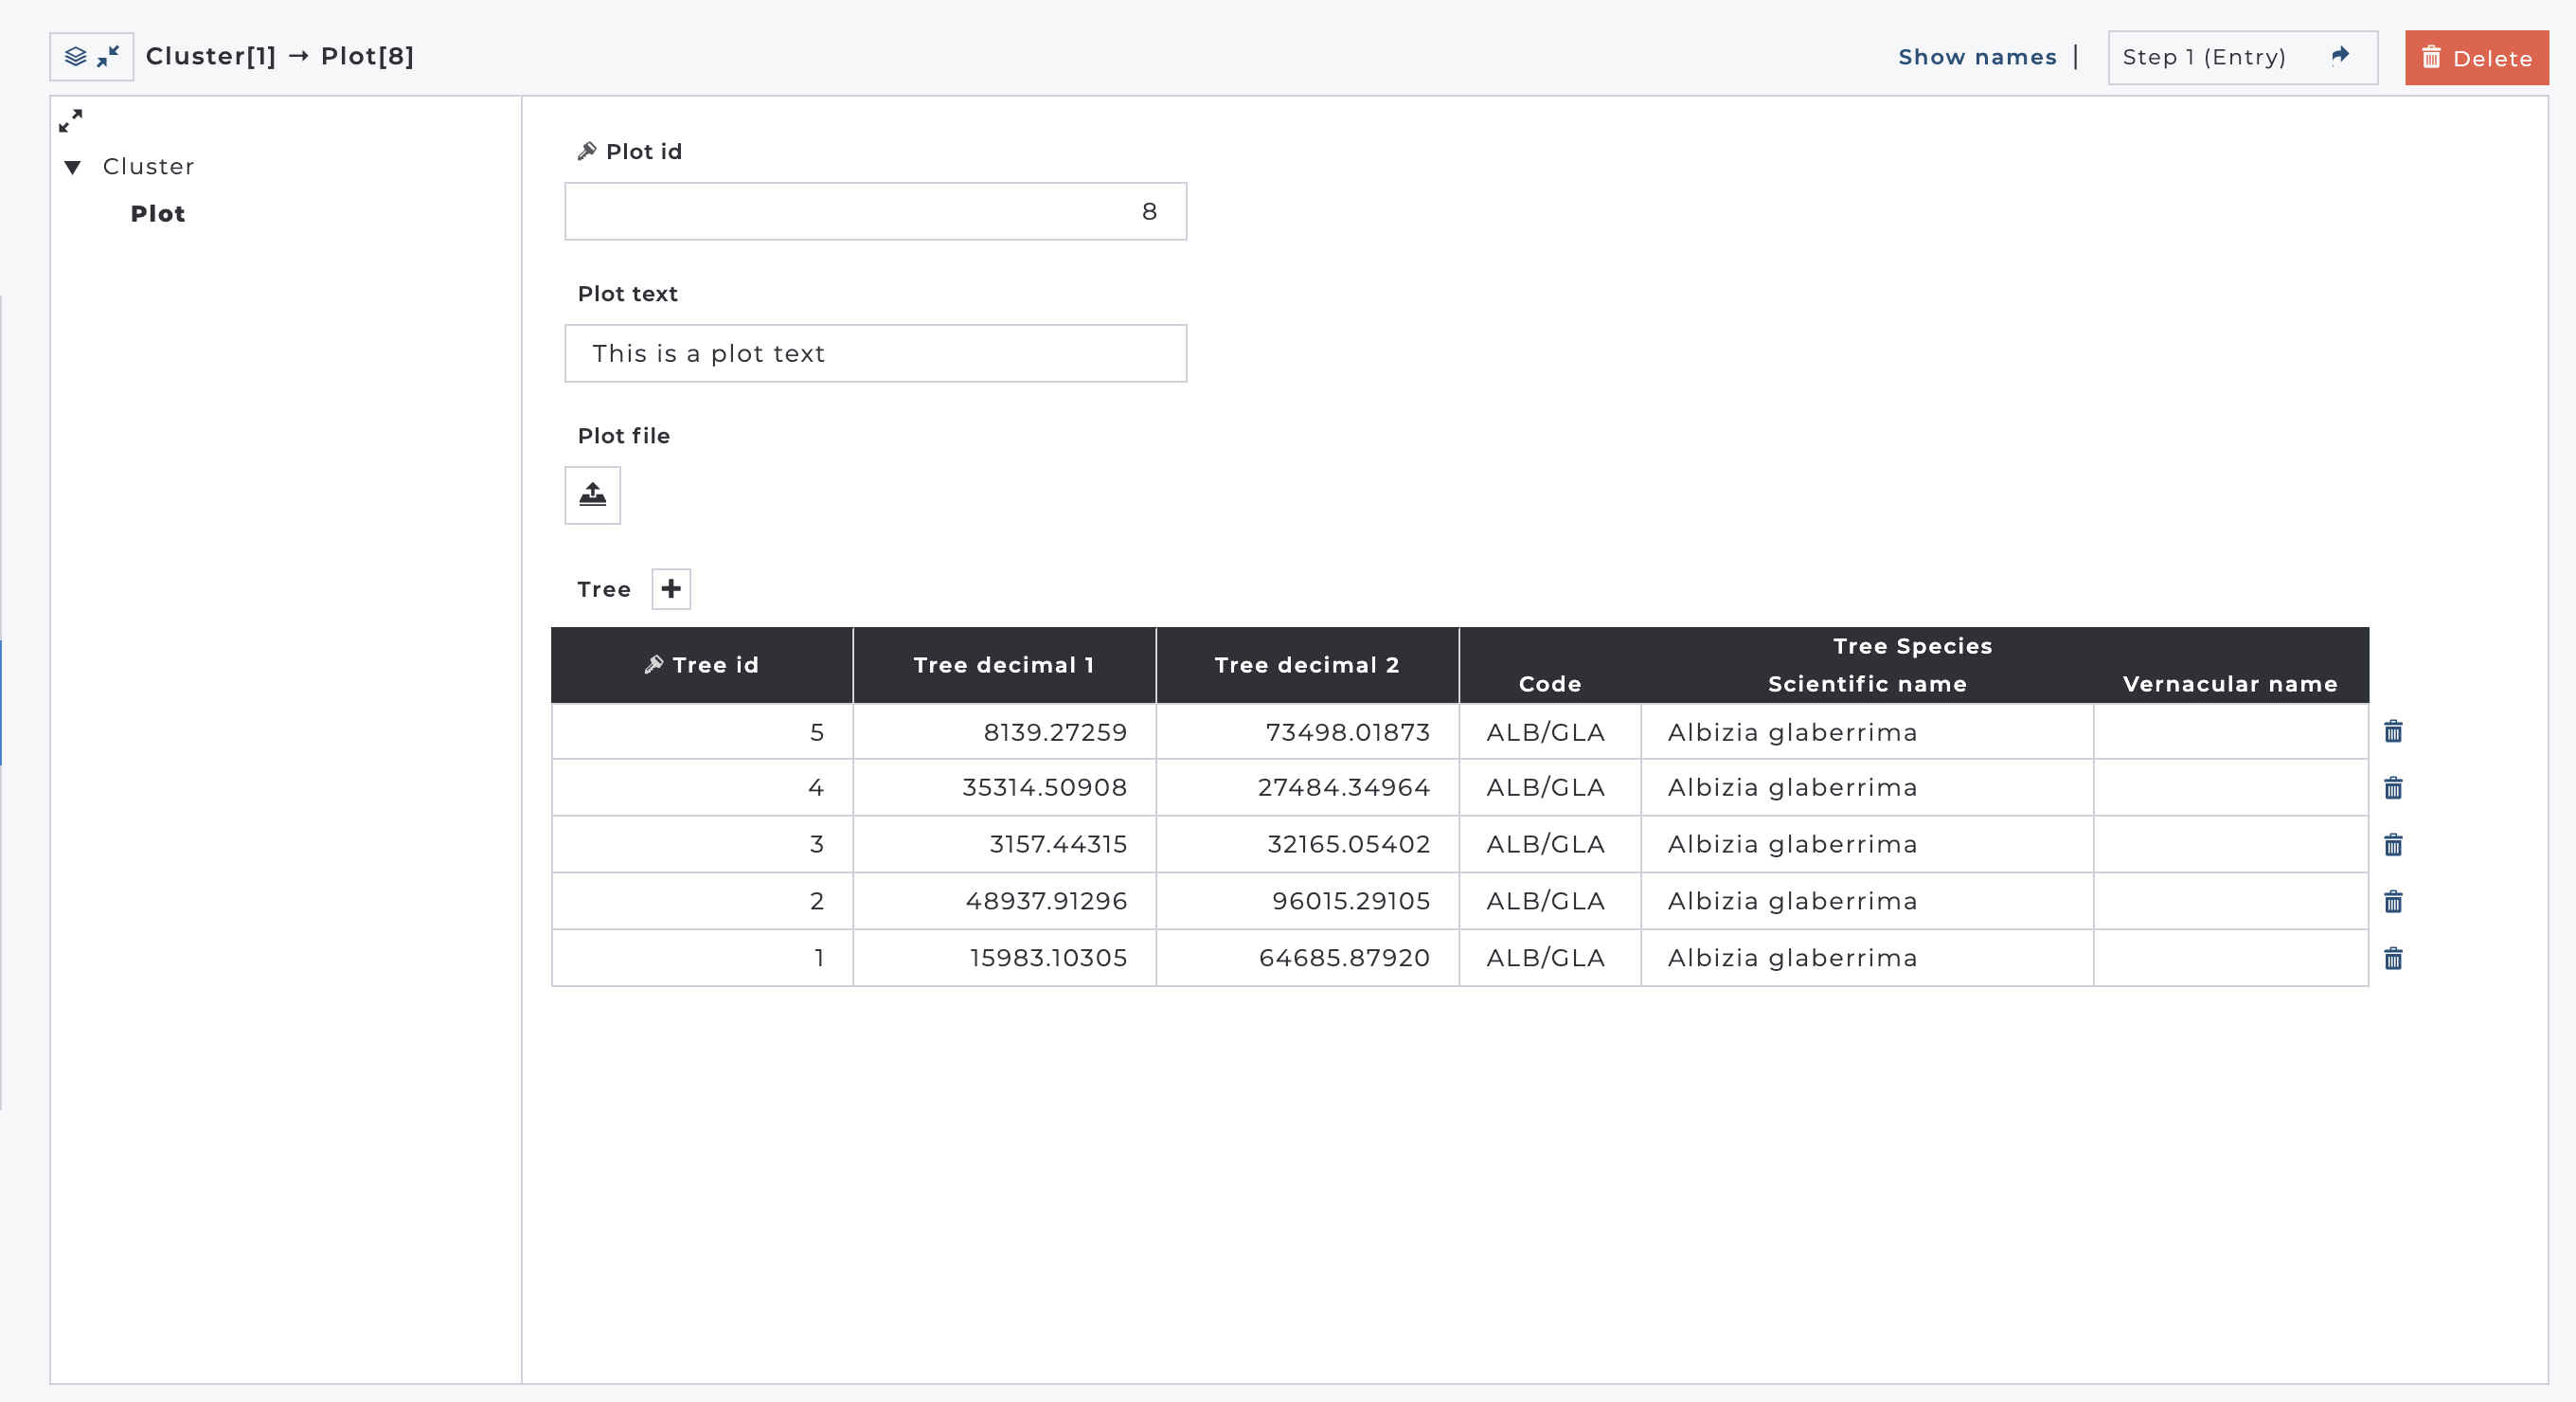This screenshot has width=2576, height=1402.
Task: Advance step using the forward arrow icon
Action: [x=2339, y=56]
